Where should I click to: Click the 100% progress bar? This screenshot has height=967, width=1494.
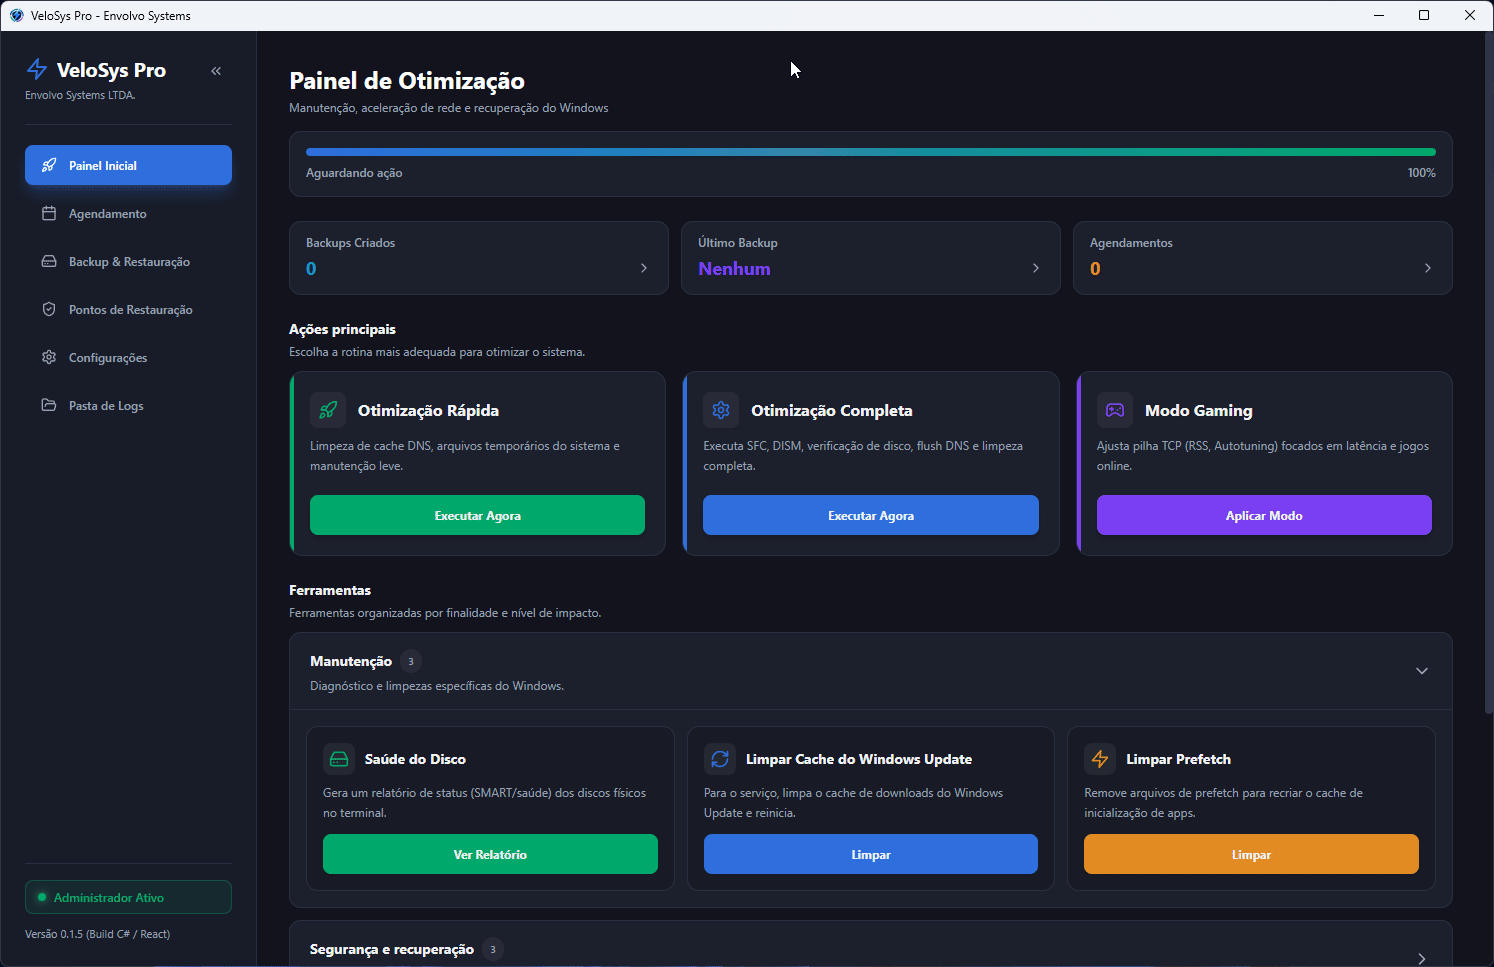click(871, 152)
